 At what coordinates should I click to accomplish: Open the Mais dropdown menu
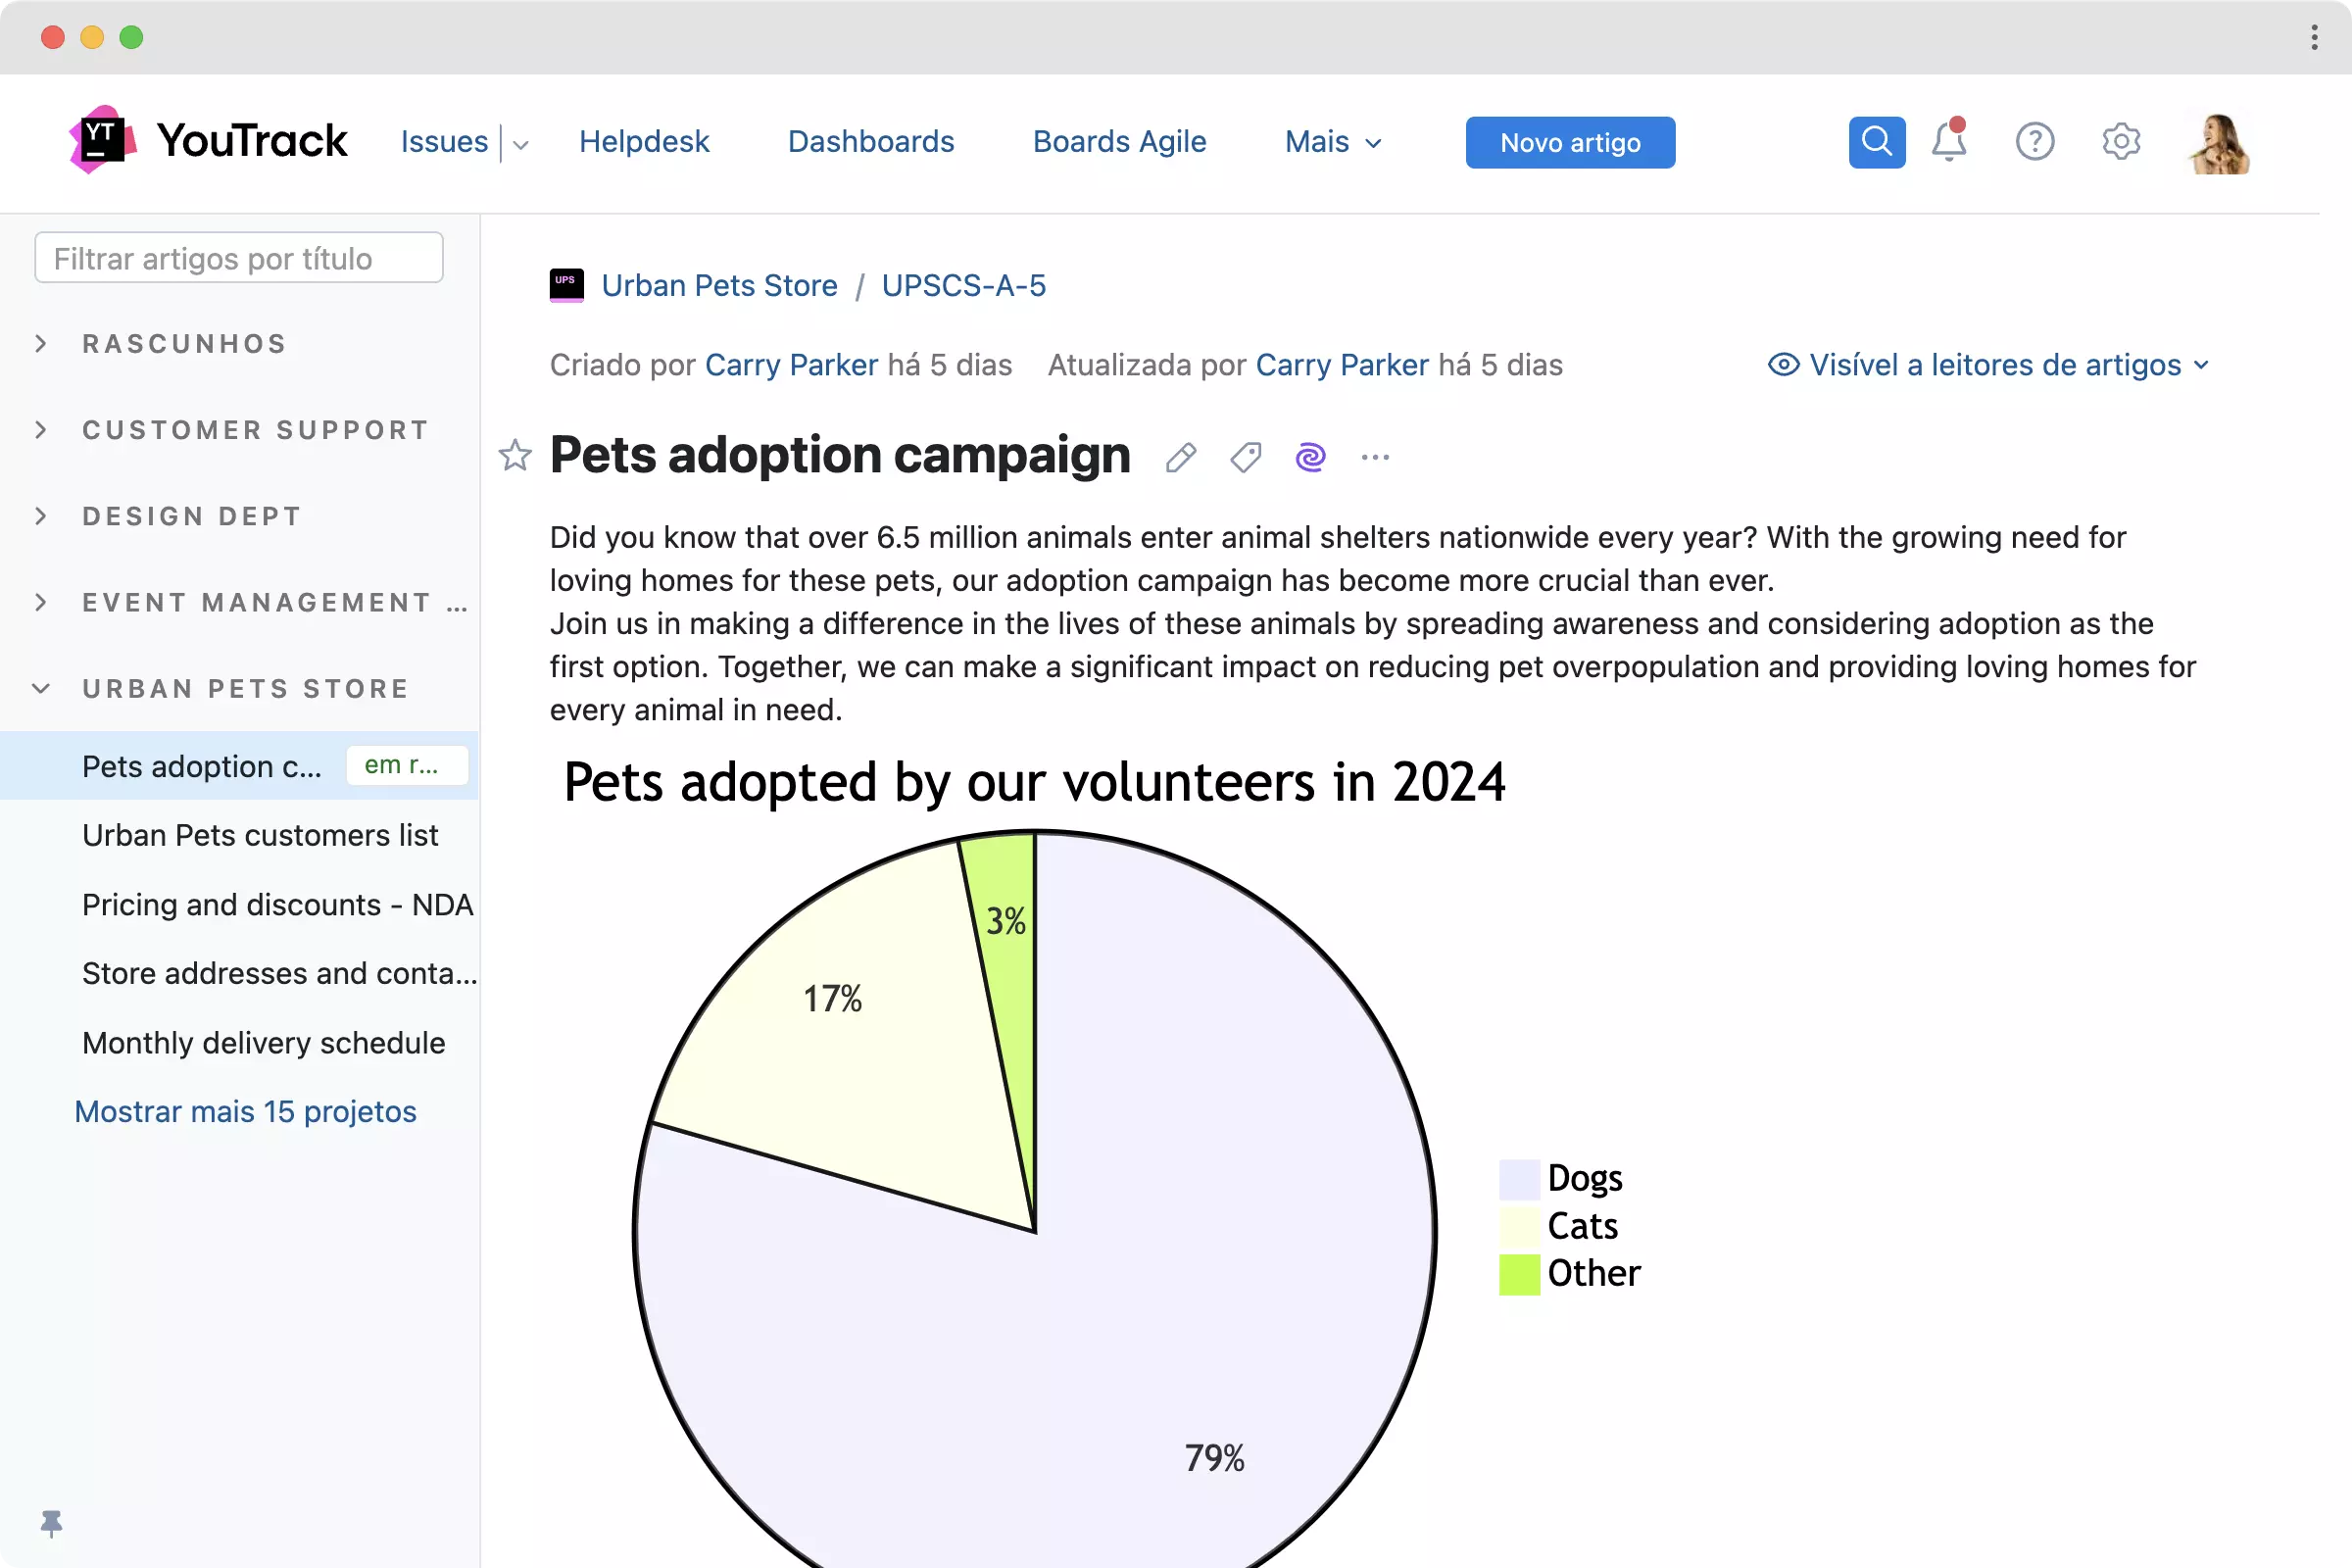tap(1333, 142)
